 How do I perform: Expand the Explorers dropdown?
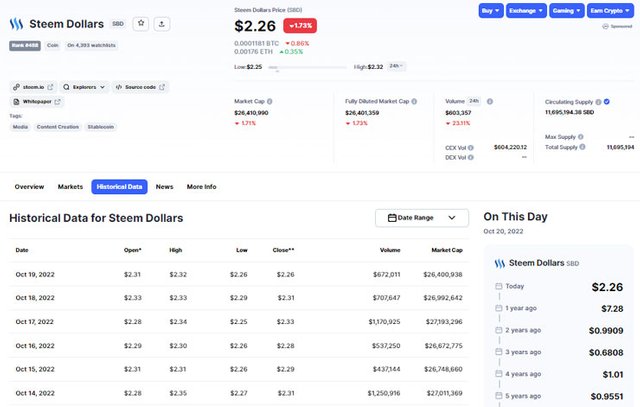coord(84,87)
